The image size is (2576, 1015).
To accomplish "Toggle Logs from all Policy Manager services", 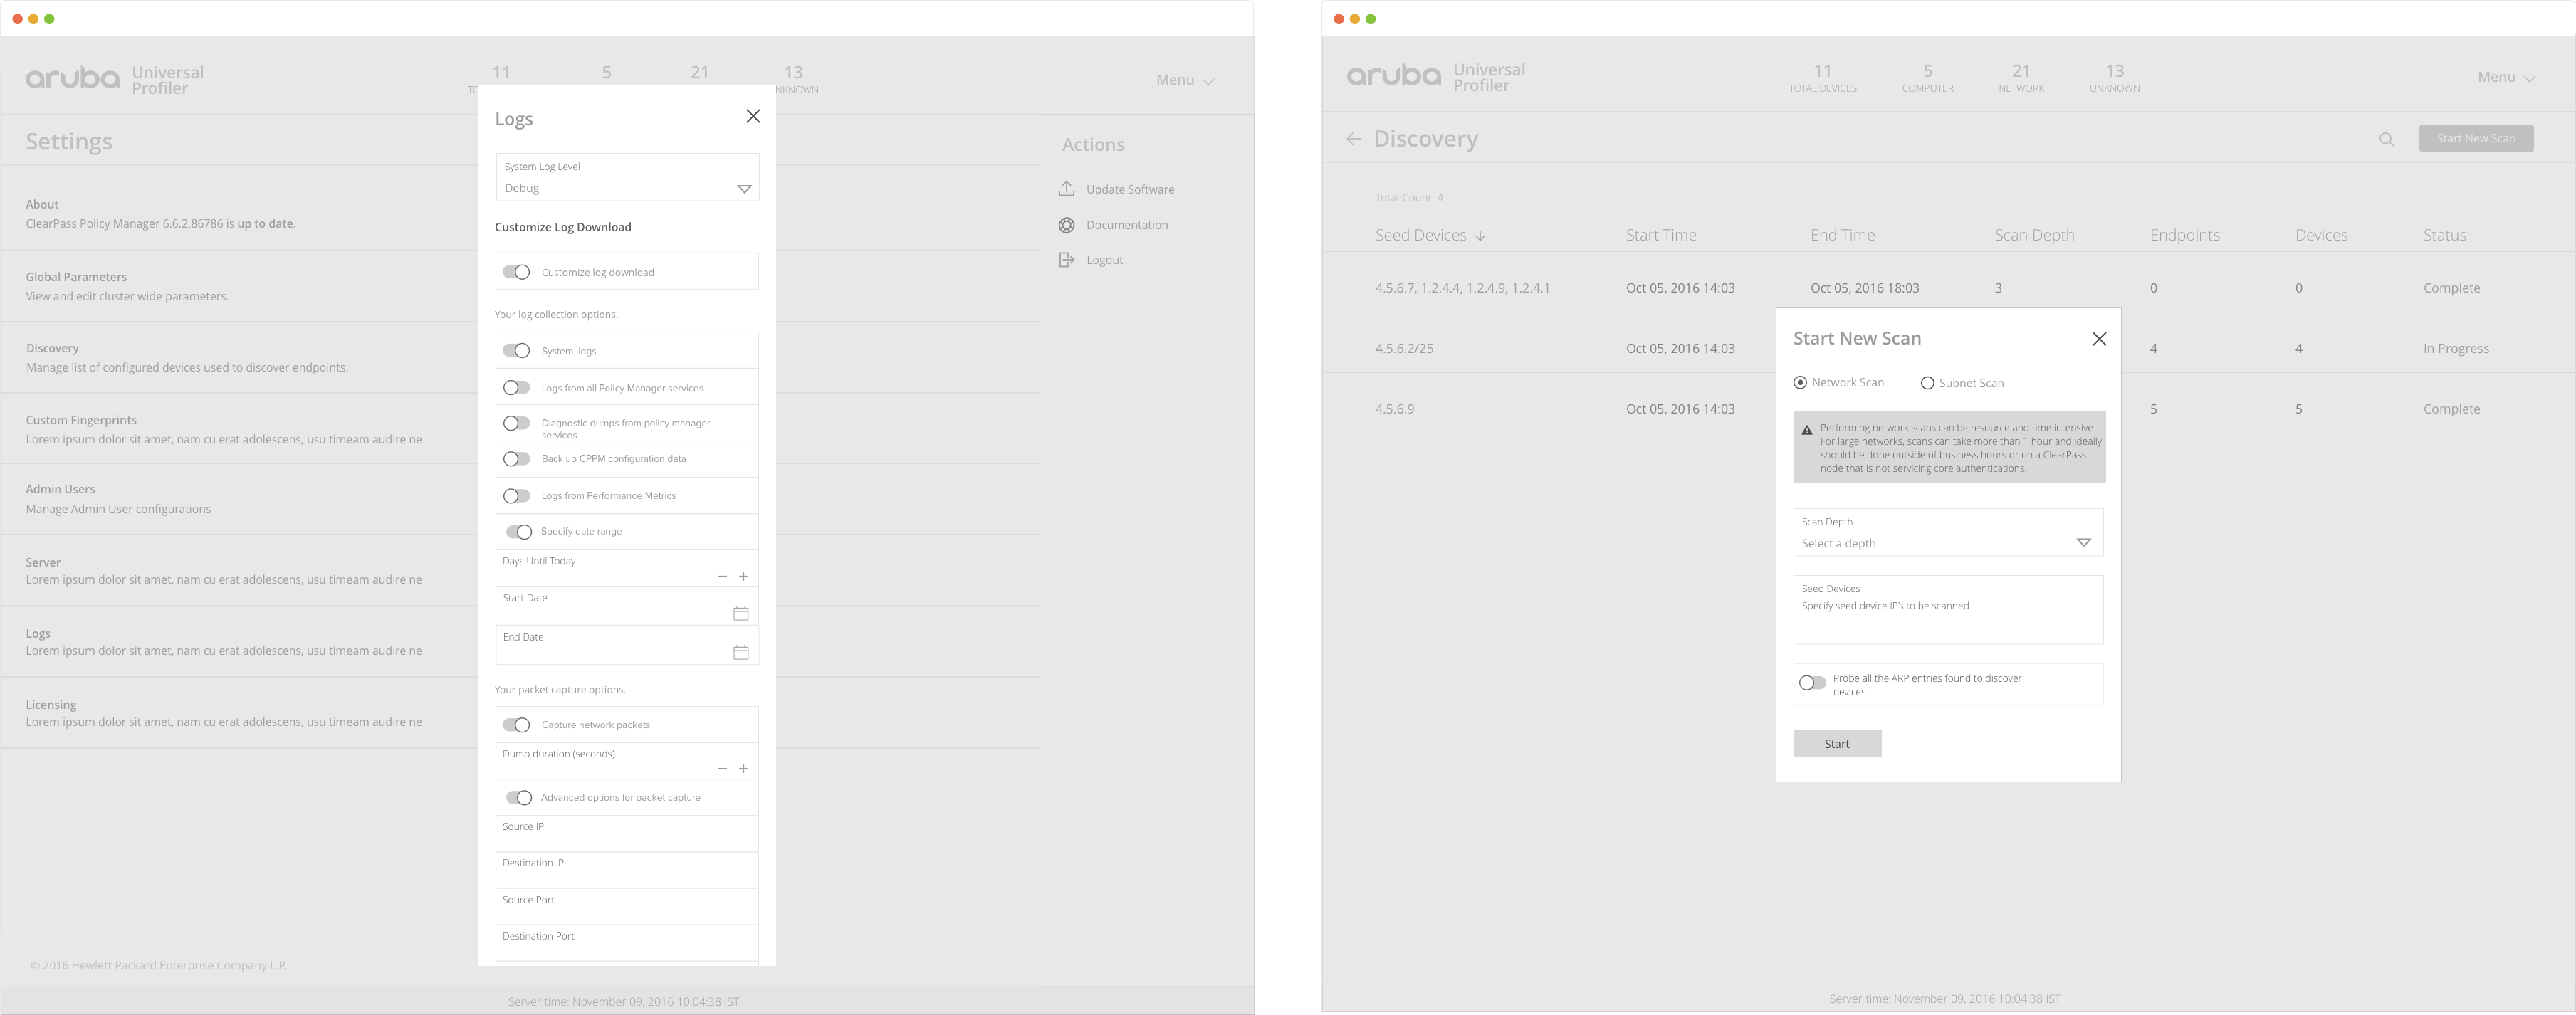I will tap(516, 388).
